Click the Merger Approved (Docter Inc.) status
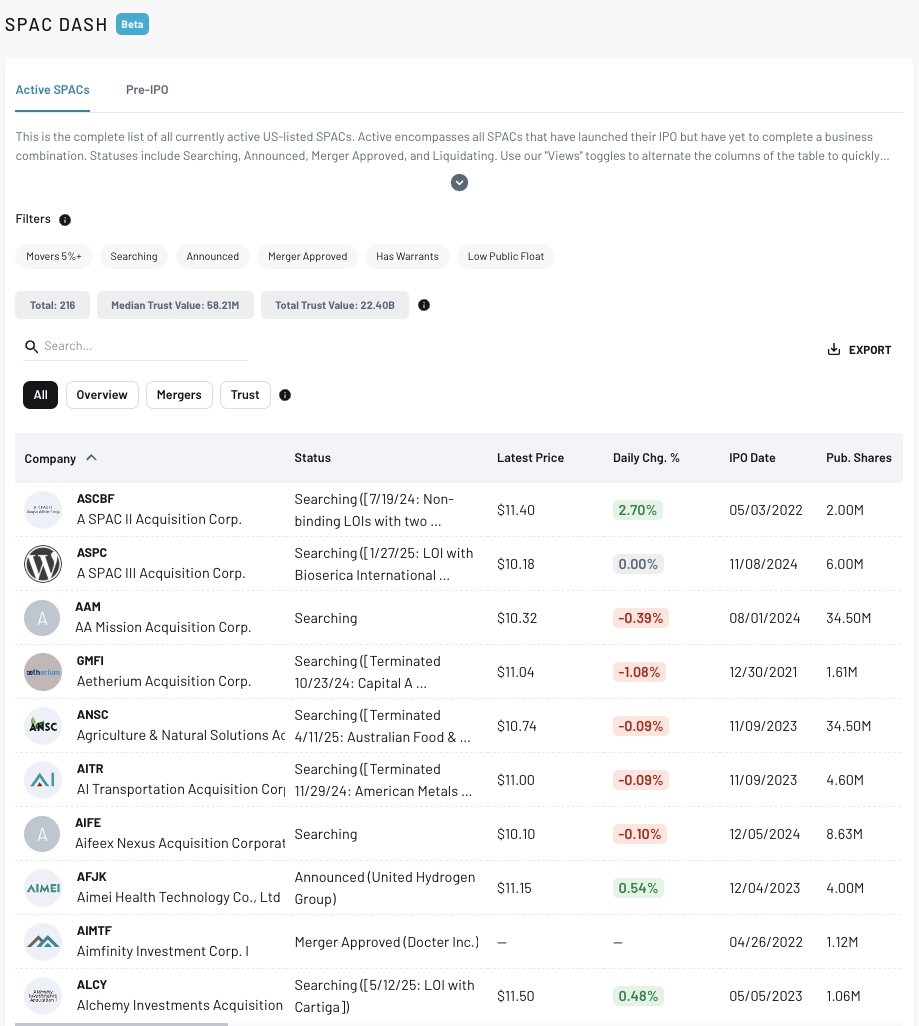919x1026 pixels. click(x=387, y=942)
